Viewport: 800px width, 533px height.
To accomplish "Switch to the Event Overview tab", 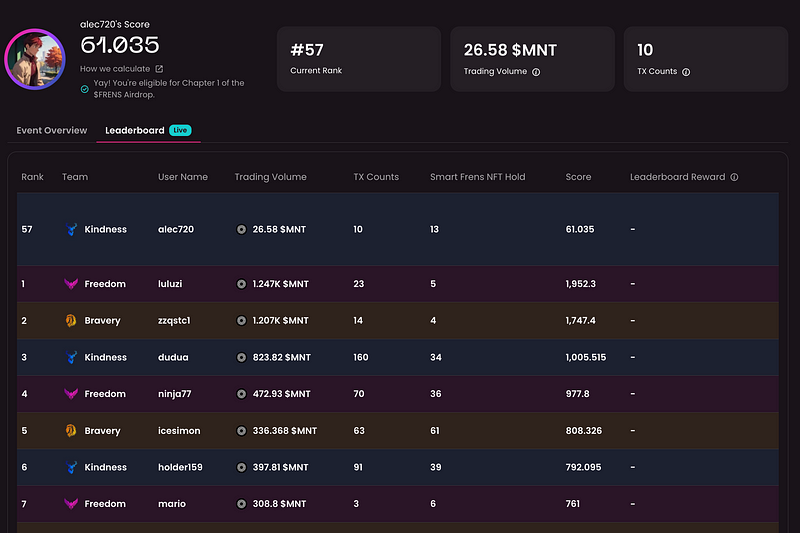I will tap(52, 131).
